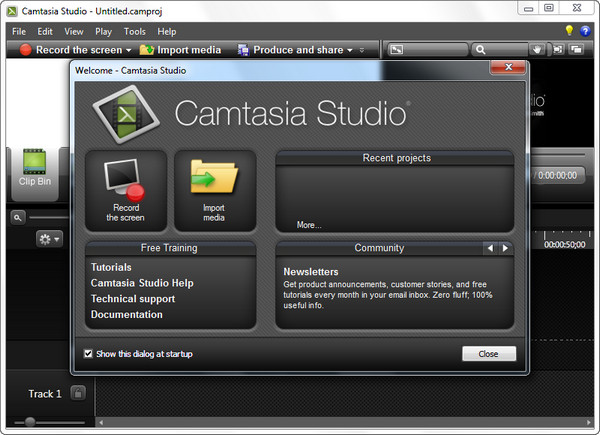Click the Record the screen tile in Welcome dialog
This screenshot has width=600, height=435.
pos(126,190)
